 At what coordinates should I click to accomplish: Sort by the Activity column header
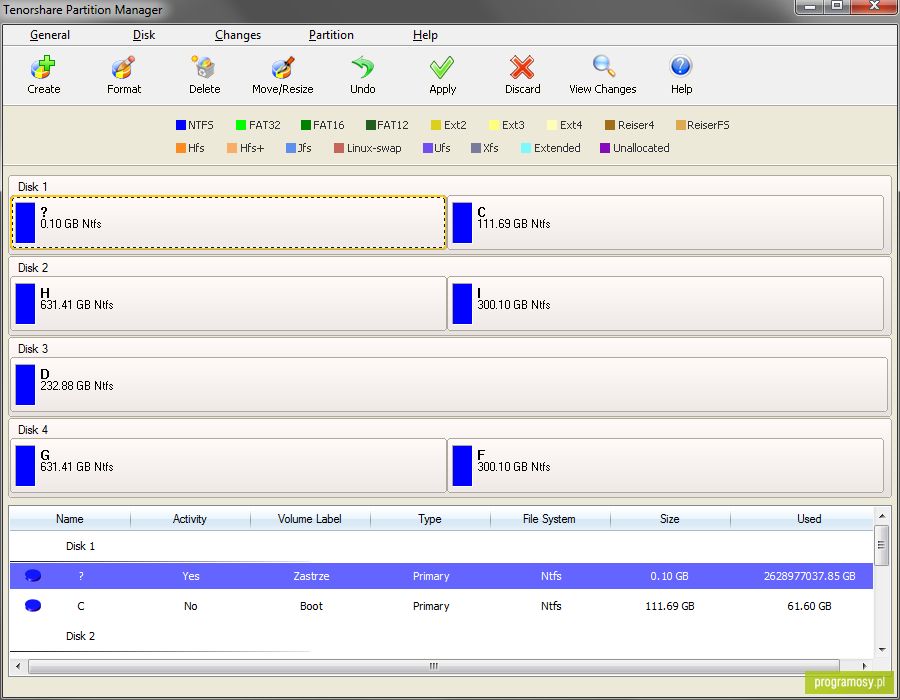pyautogui.click(x=190, y=519)
